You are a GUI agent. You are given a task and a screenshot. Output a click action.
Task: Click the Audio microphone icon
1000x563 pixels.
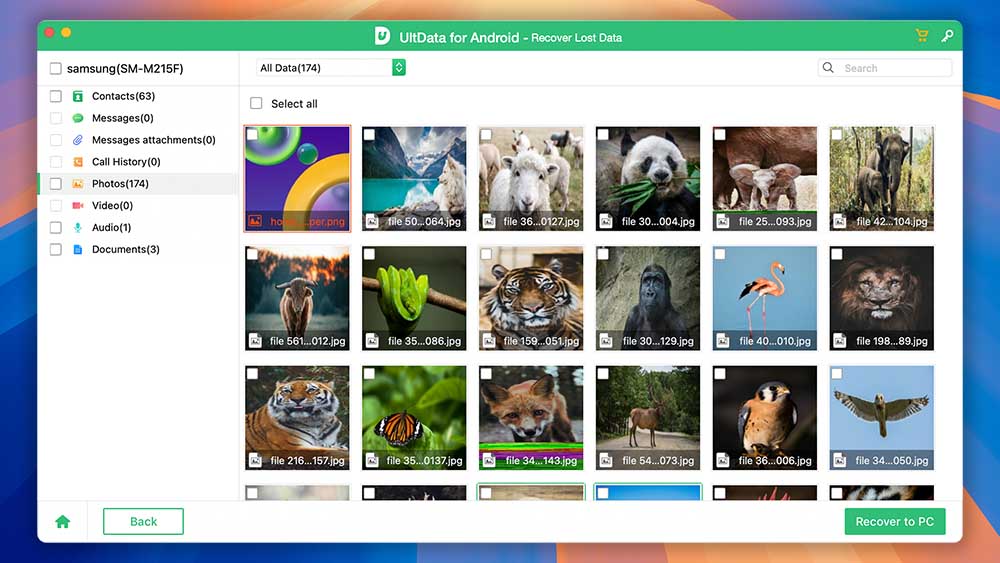pyautogui.click(x=78, y=228)
